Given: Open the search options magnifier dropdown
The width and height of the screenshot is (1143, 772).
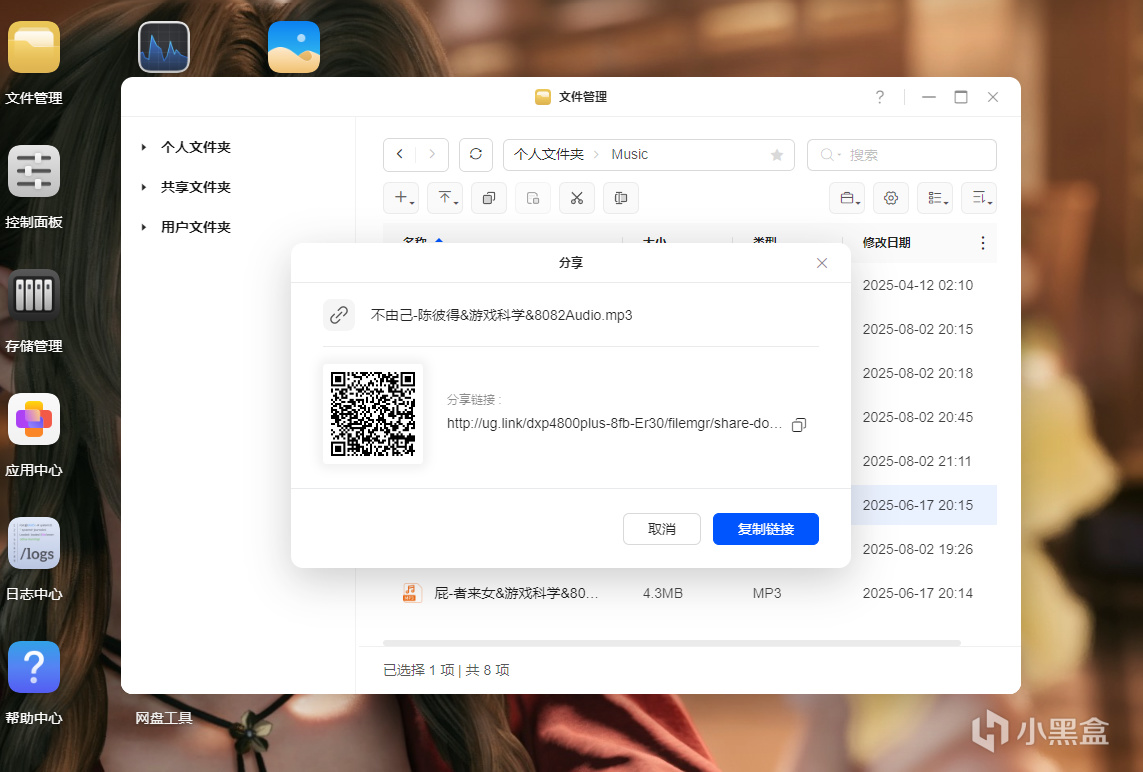Looking at the screenshot, I should click(830, 155).
